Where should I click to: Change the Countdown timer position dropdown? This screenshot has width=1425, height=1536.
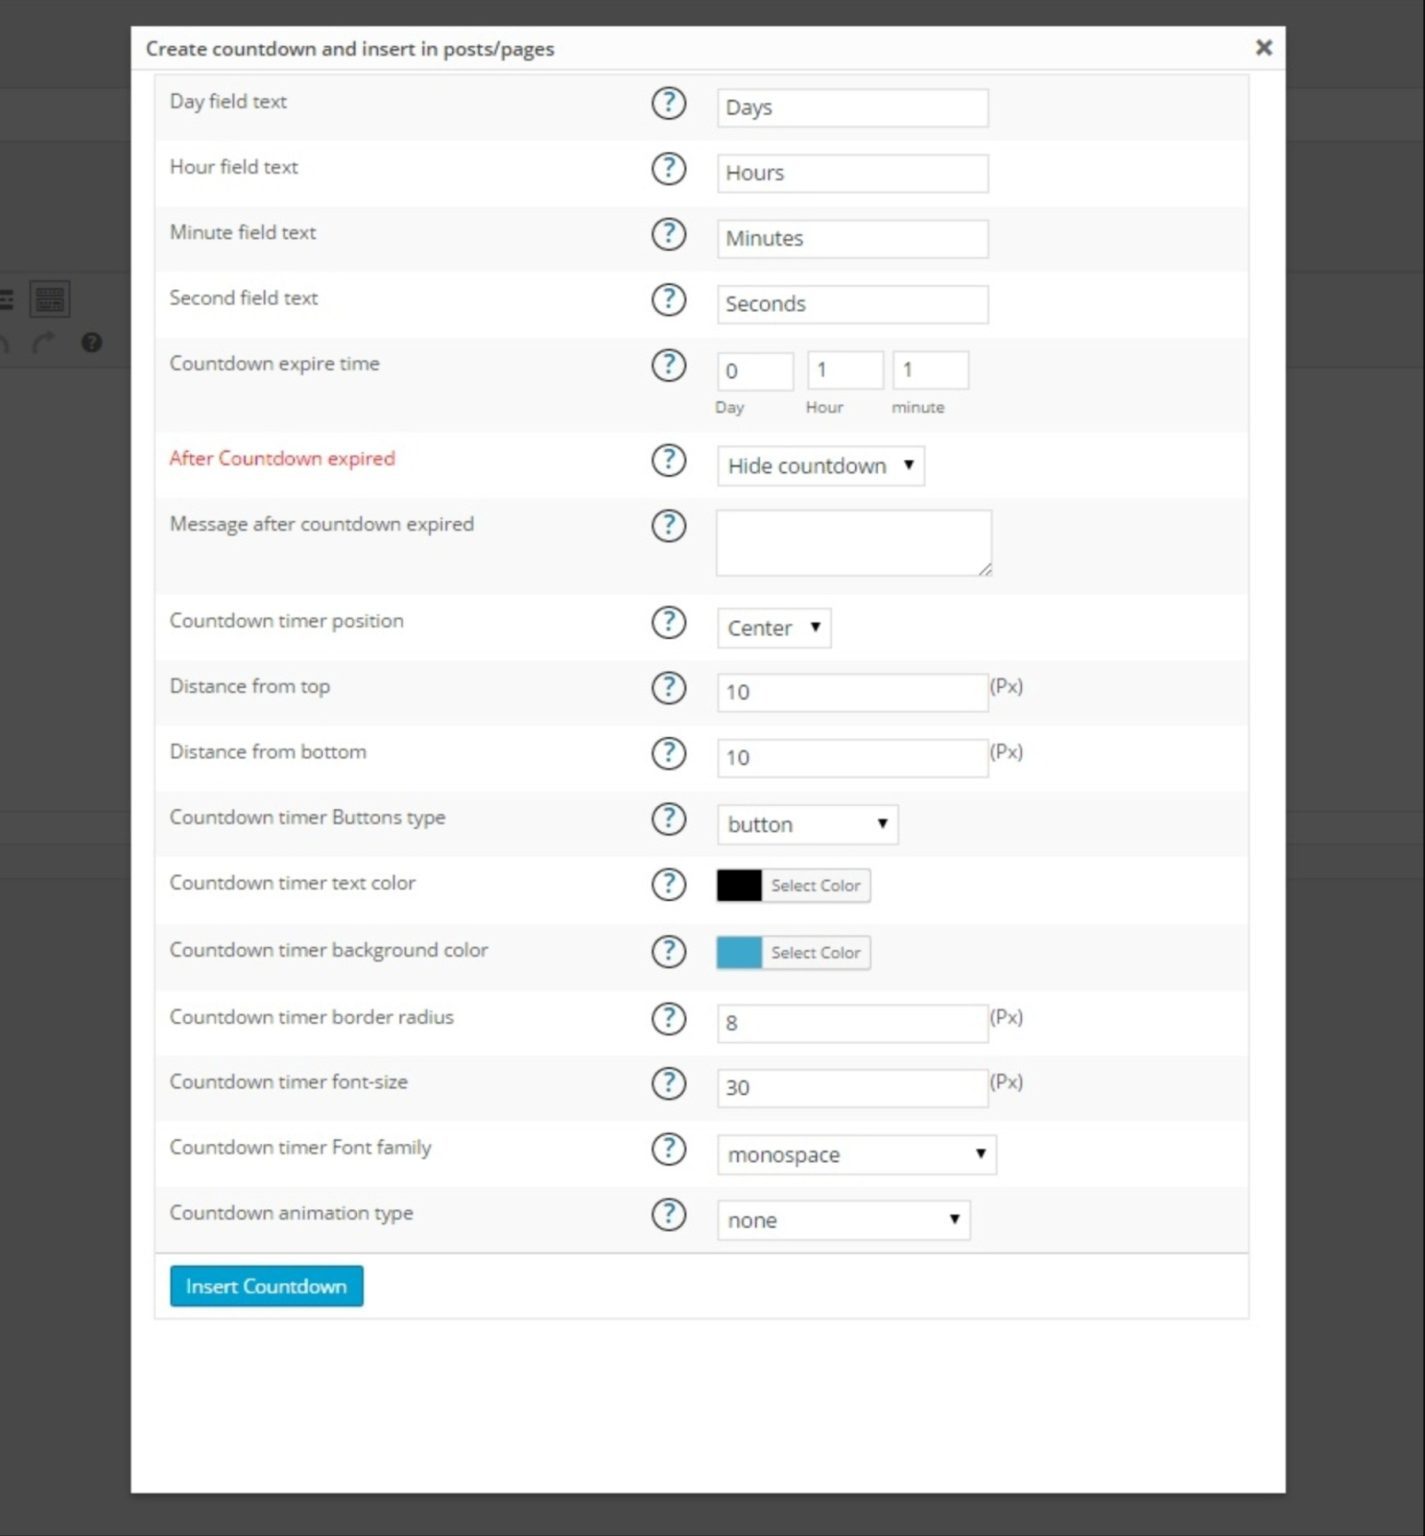[773, 628]
